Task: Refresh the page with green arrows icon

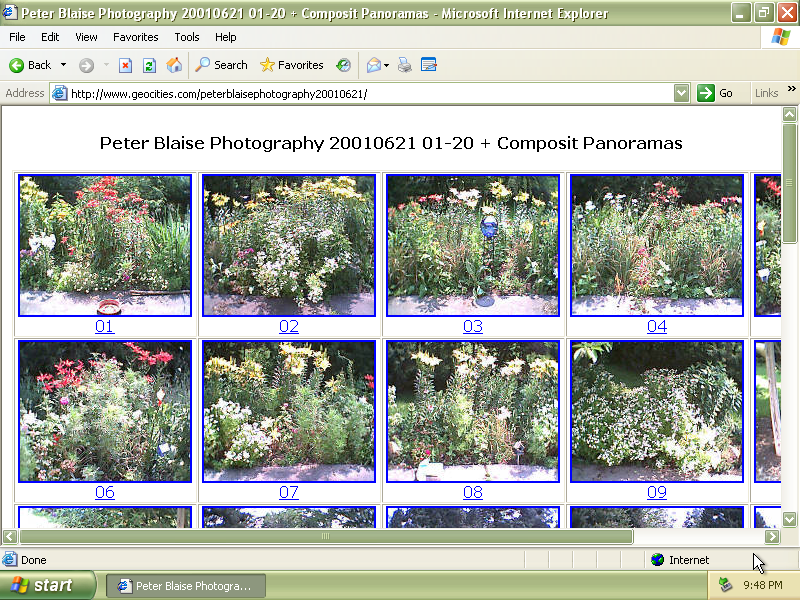Action: [x=149, y=65]
